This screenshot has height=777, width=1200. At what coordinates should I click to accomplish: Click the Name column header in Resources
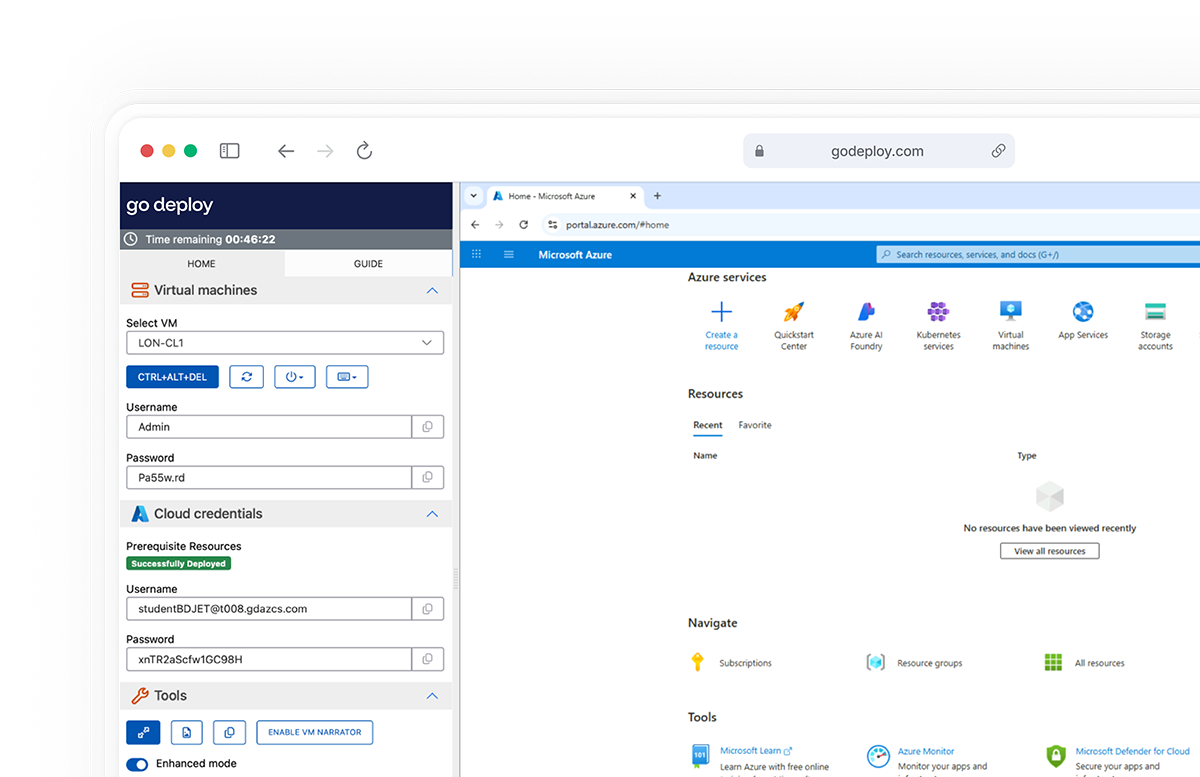click(x=705, y=456)
